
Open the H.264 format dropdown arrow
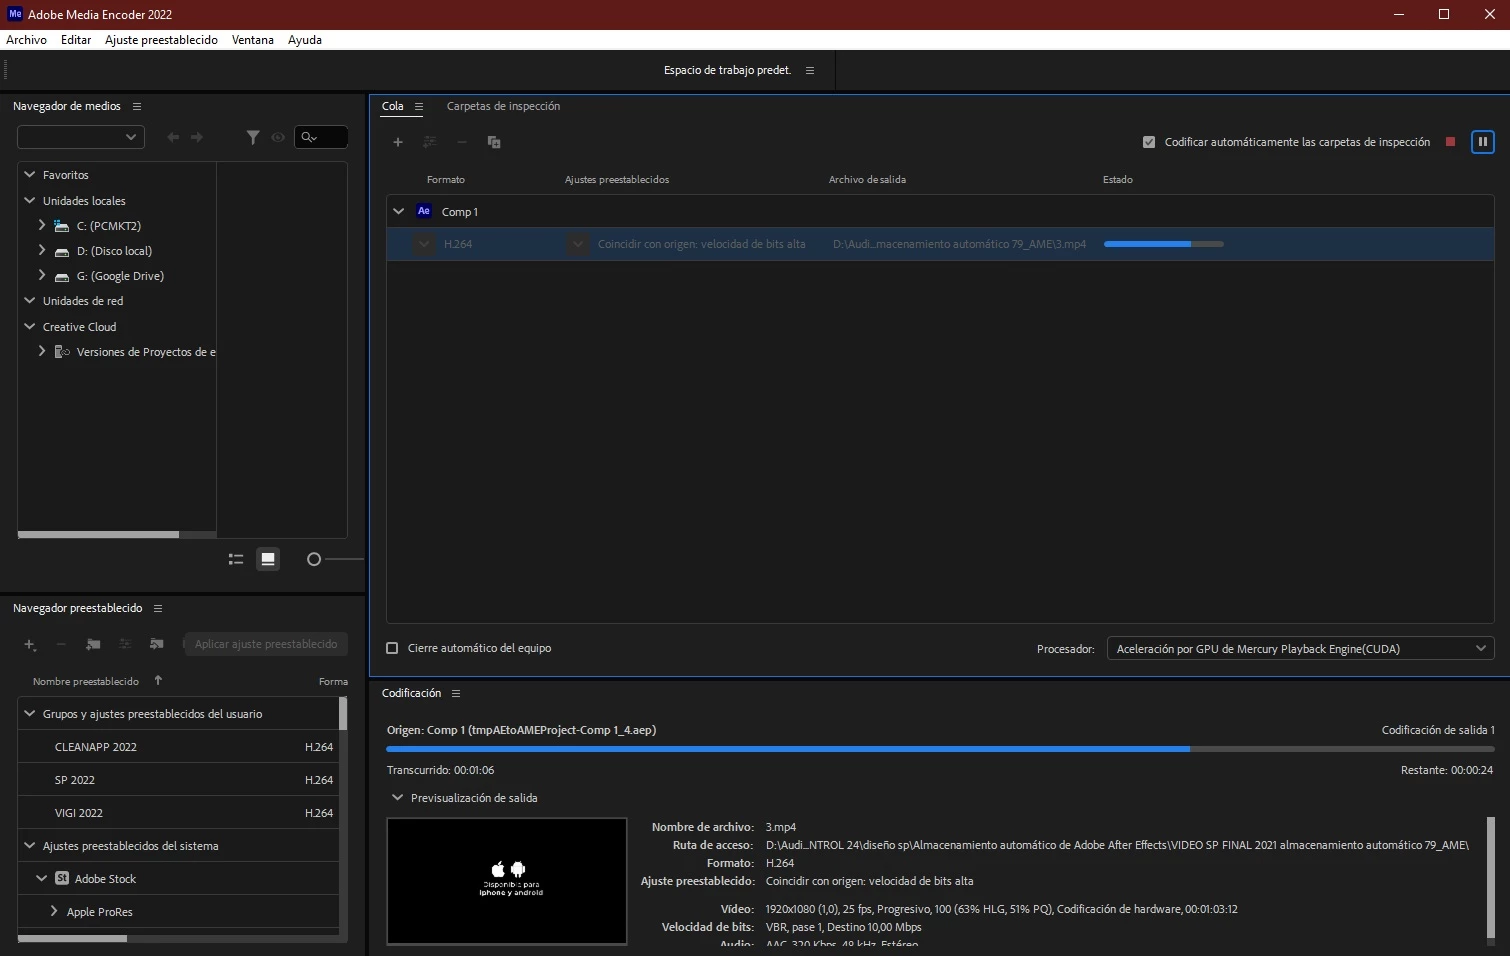pos(424,244)
